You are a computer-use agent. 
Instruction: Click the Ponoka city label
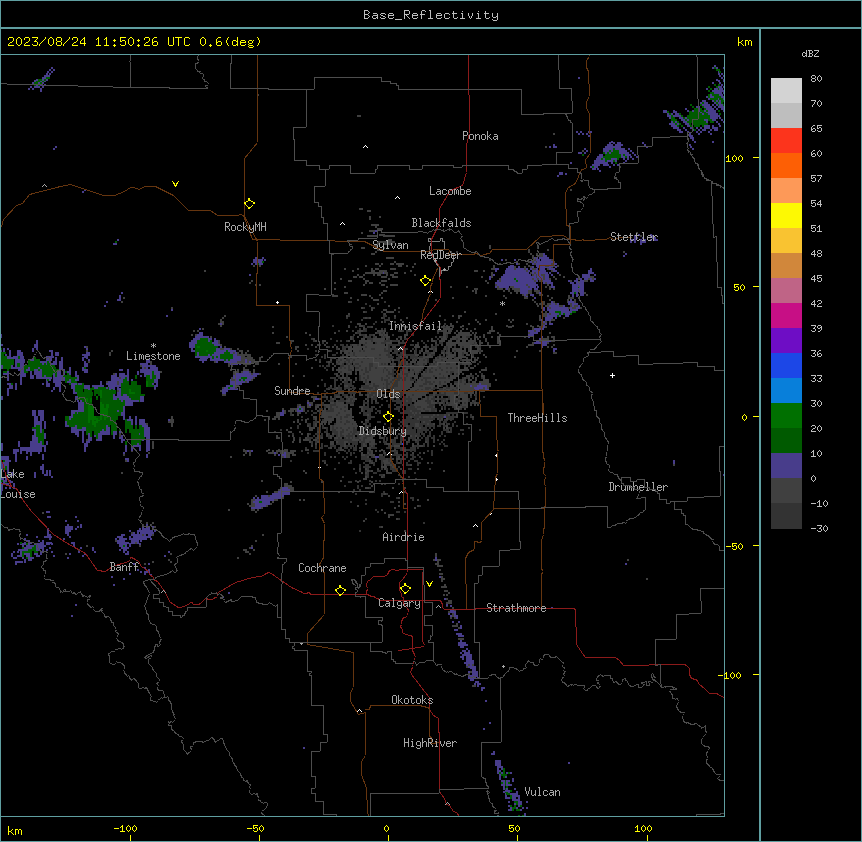(480, 136)
